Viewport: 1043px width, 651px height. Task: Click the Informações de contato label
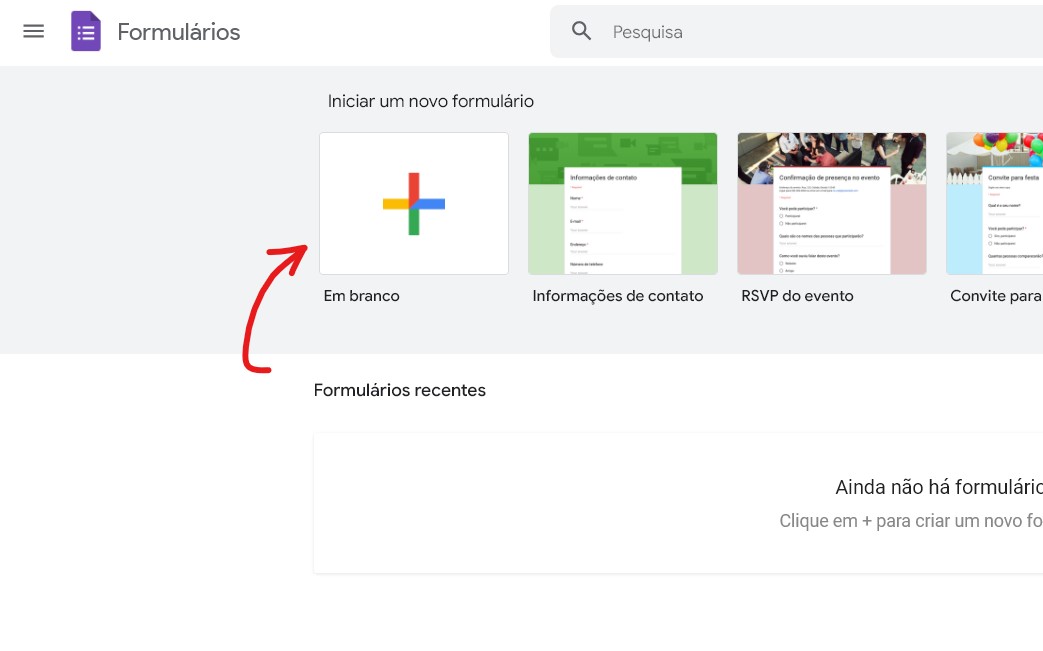617,296
